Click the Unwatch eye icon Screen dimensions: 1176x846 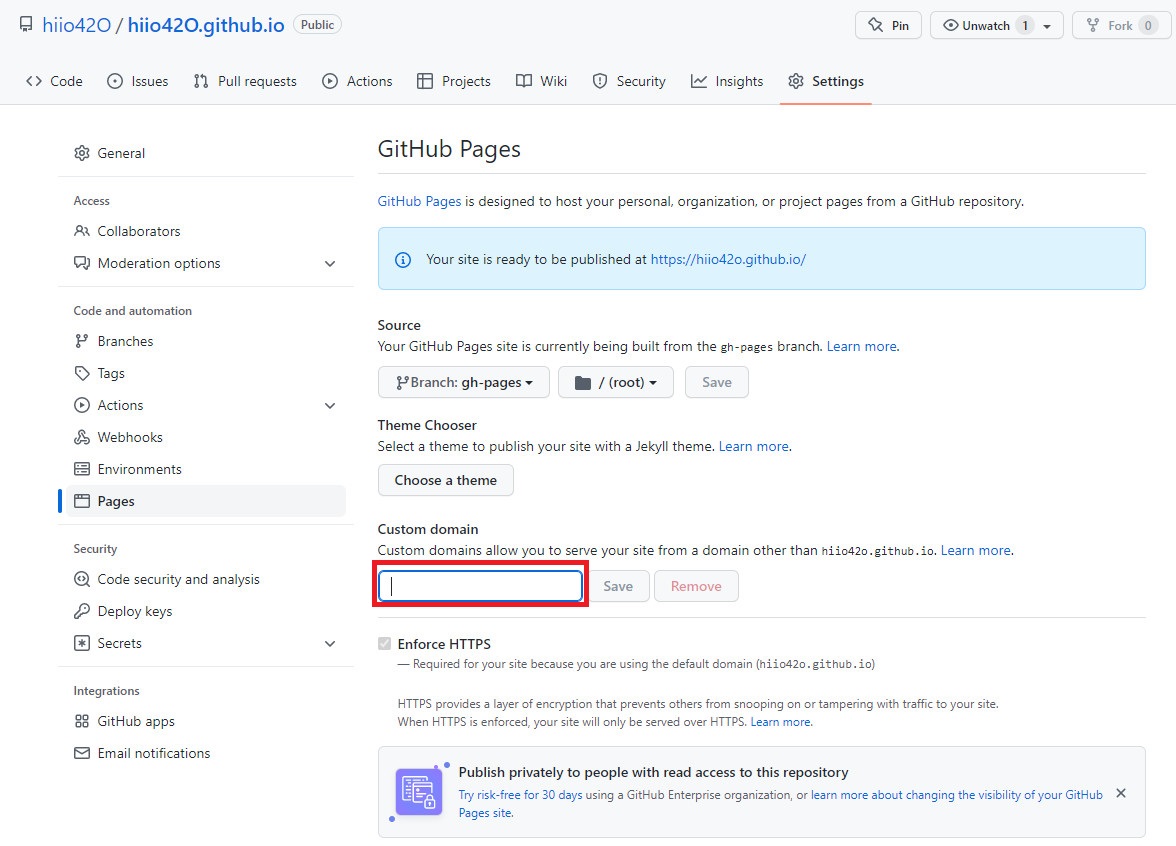click(x=950, y=25)
